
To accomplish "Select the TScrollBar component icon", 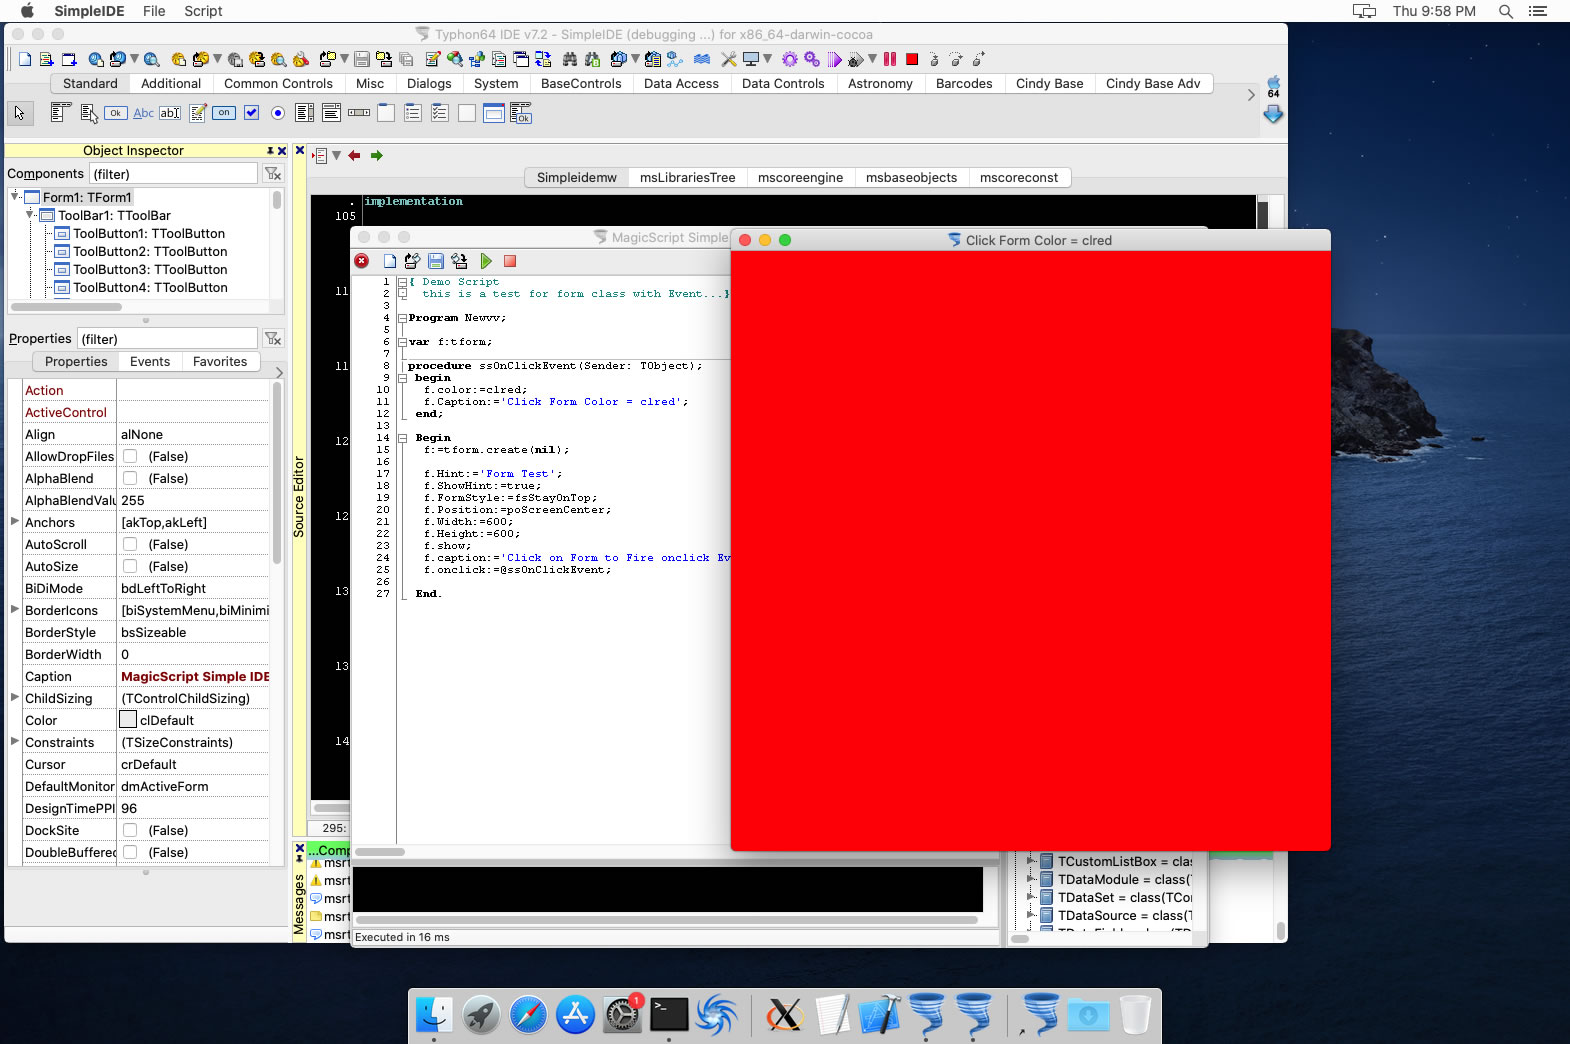I will 359,113.
